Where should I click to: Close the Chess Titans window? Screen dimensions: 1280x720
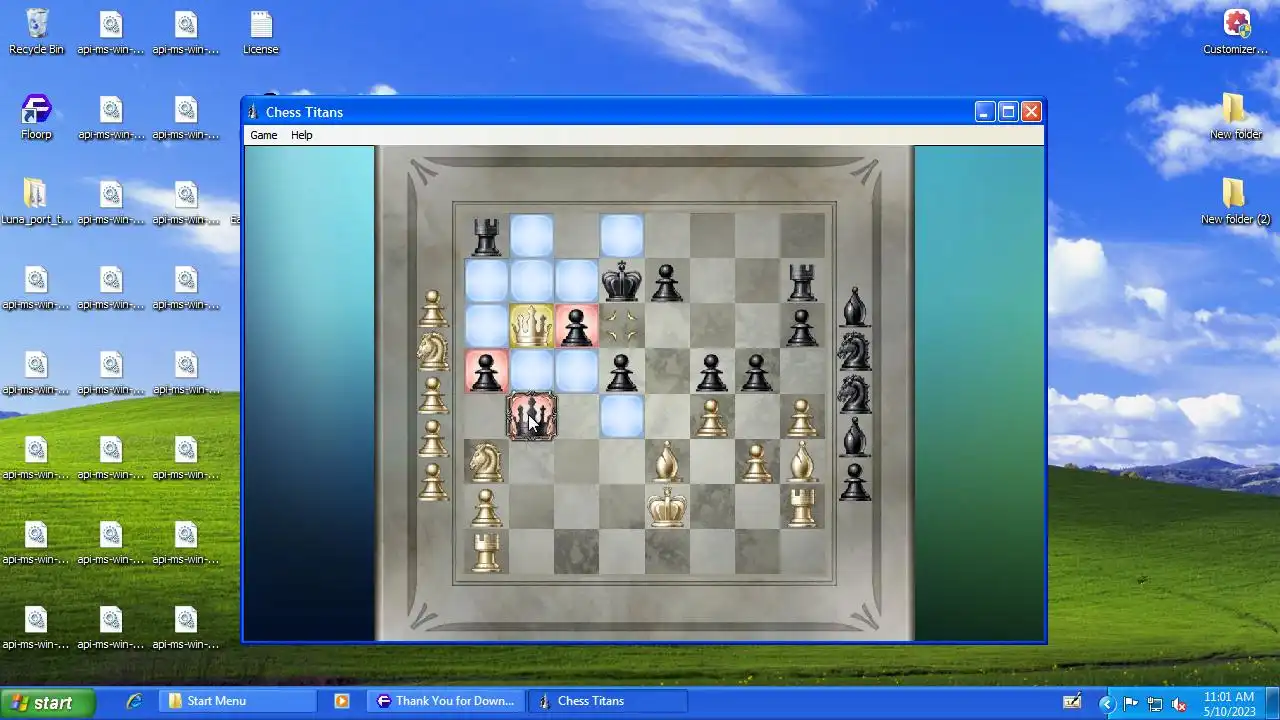pos(1031,112)
